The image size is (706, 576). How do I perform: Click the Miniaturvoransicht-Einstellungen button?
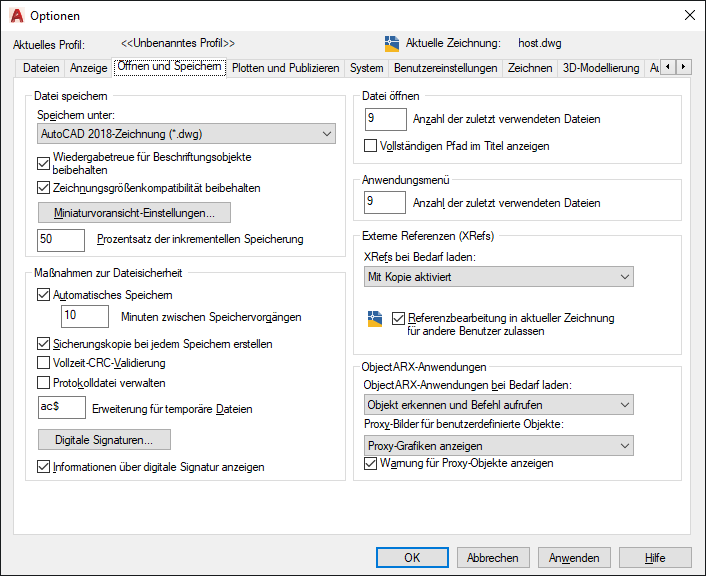(134, 213)
